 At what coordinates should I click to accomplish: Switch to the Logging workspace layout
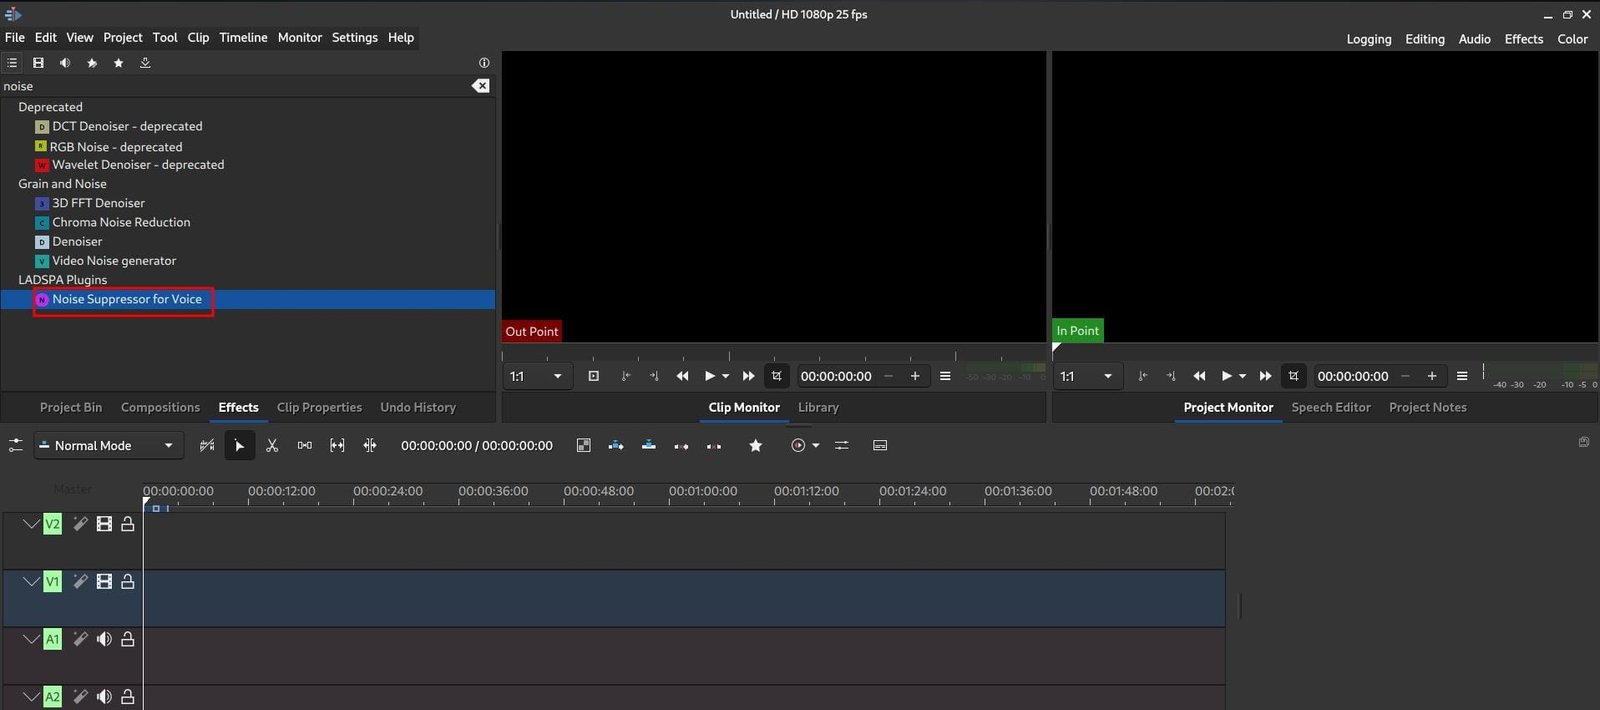click(1369, 40)
